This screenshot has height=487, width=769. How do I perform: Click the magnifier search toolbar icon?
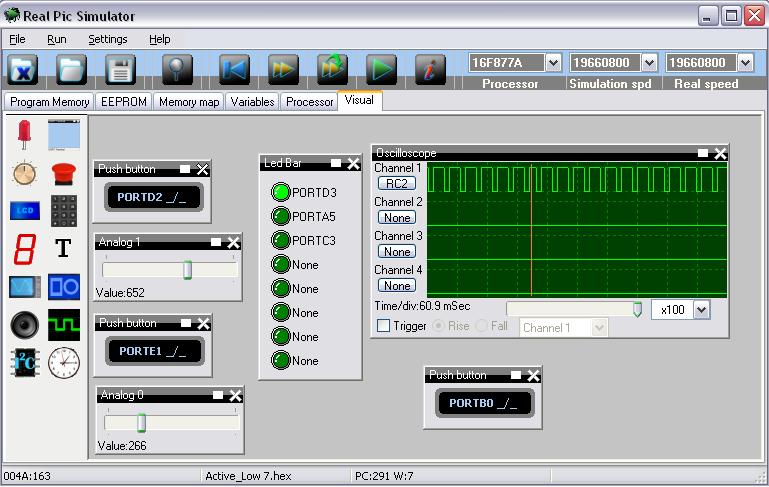[177, 70]
